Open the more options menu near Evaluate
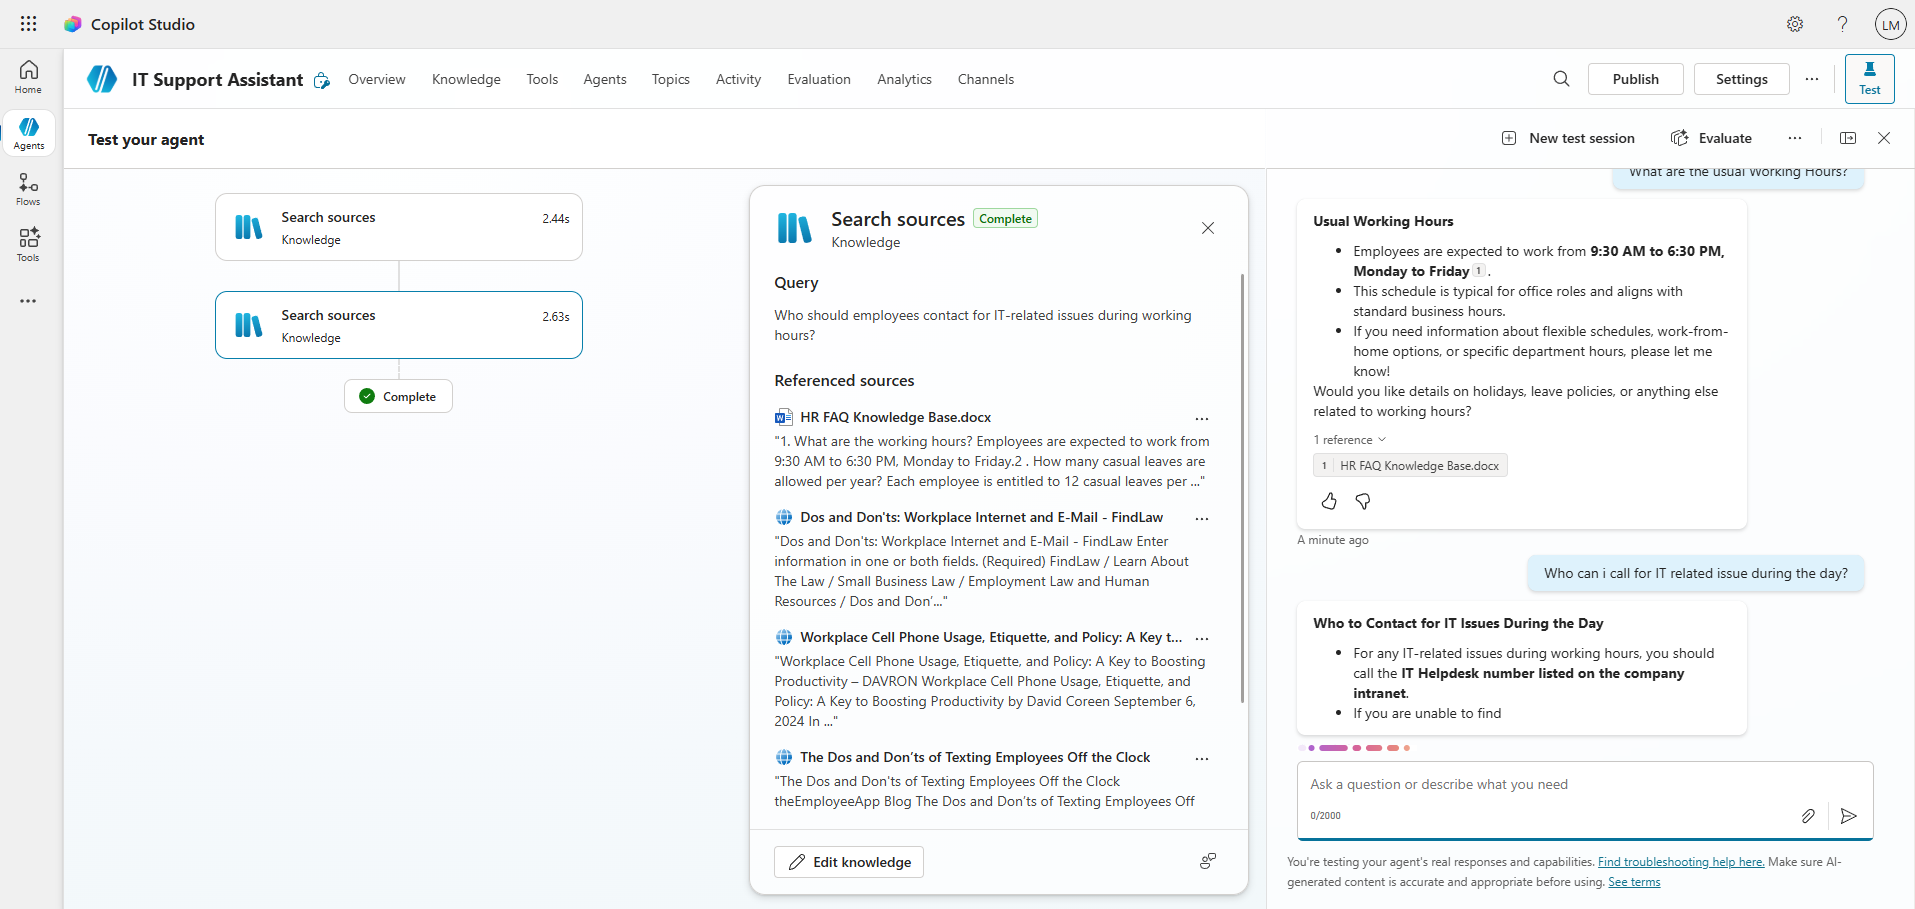This screenshot has height=909, width=1915. (1794, 137)
